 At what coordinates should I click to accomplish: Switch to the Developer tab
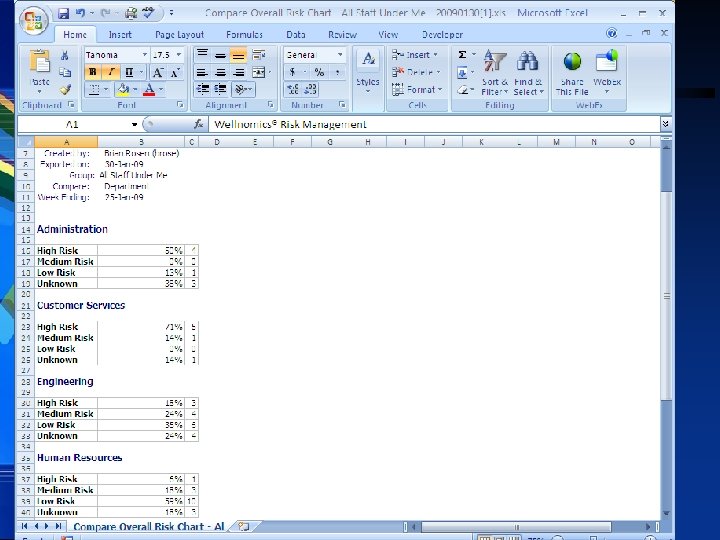tap(442, 34)
